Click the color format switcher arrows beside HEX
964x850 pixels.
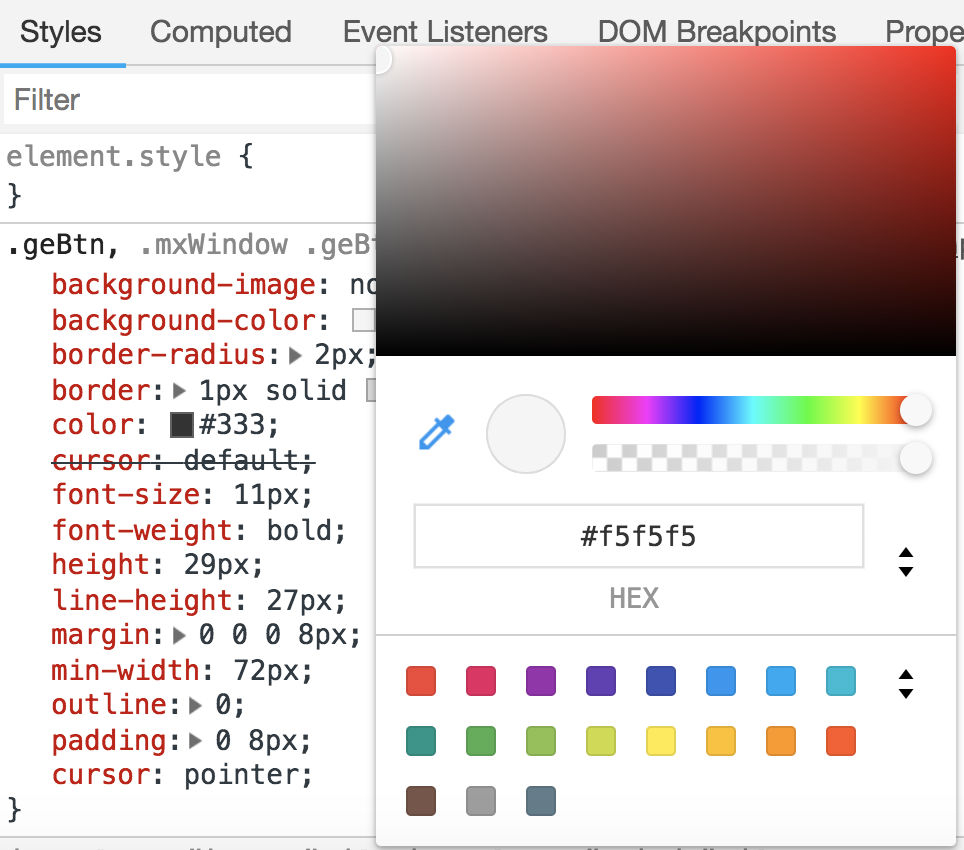point(905,562)
